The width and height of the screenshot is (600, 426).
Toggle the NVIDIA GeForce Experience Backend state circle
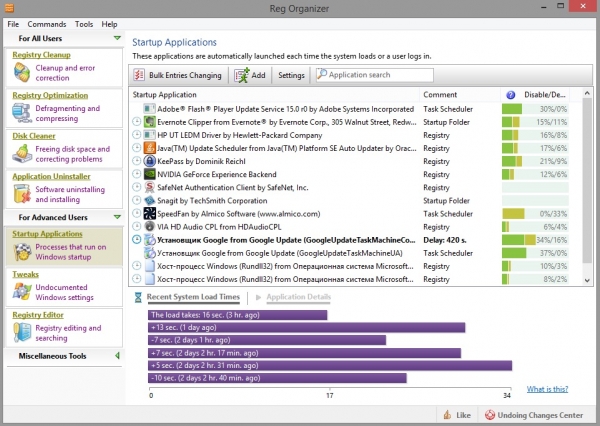(137, 173)
